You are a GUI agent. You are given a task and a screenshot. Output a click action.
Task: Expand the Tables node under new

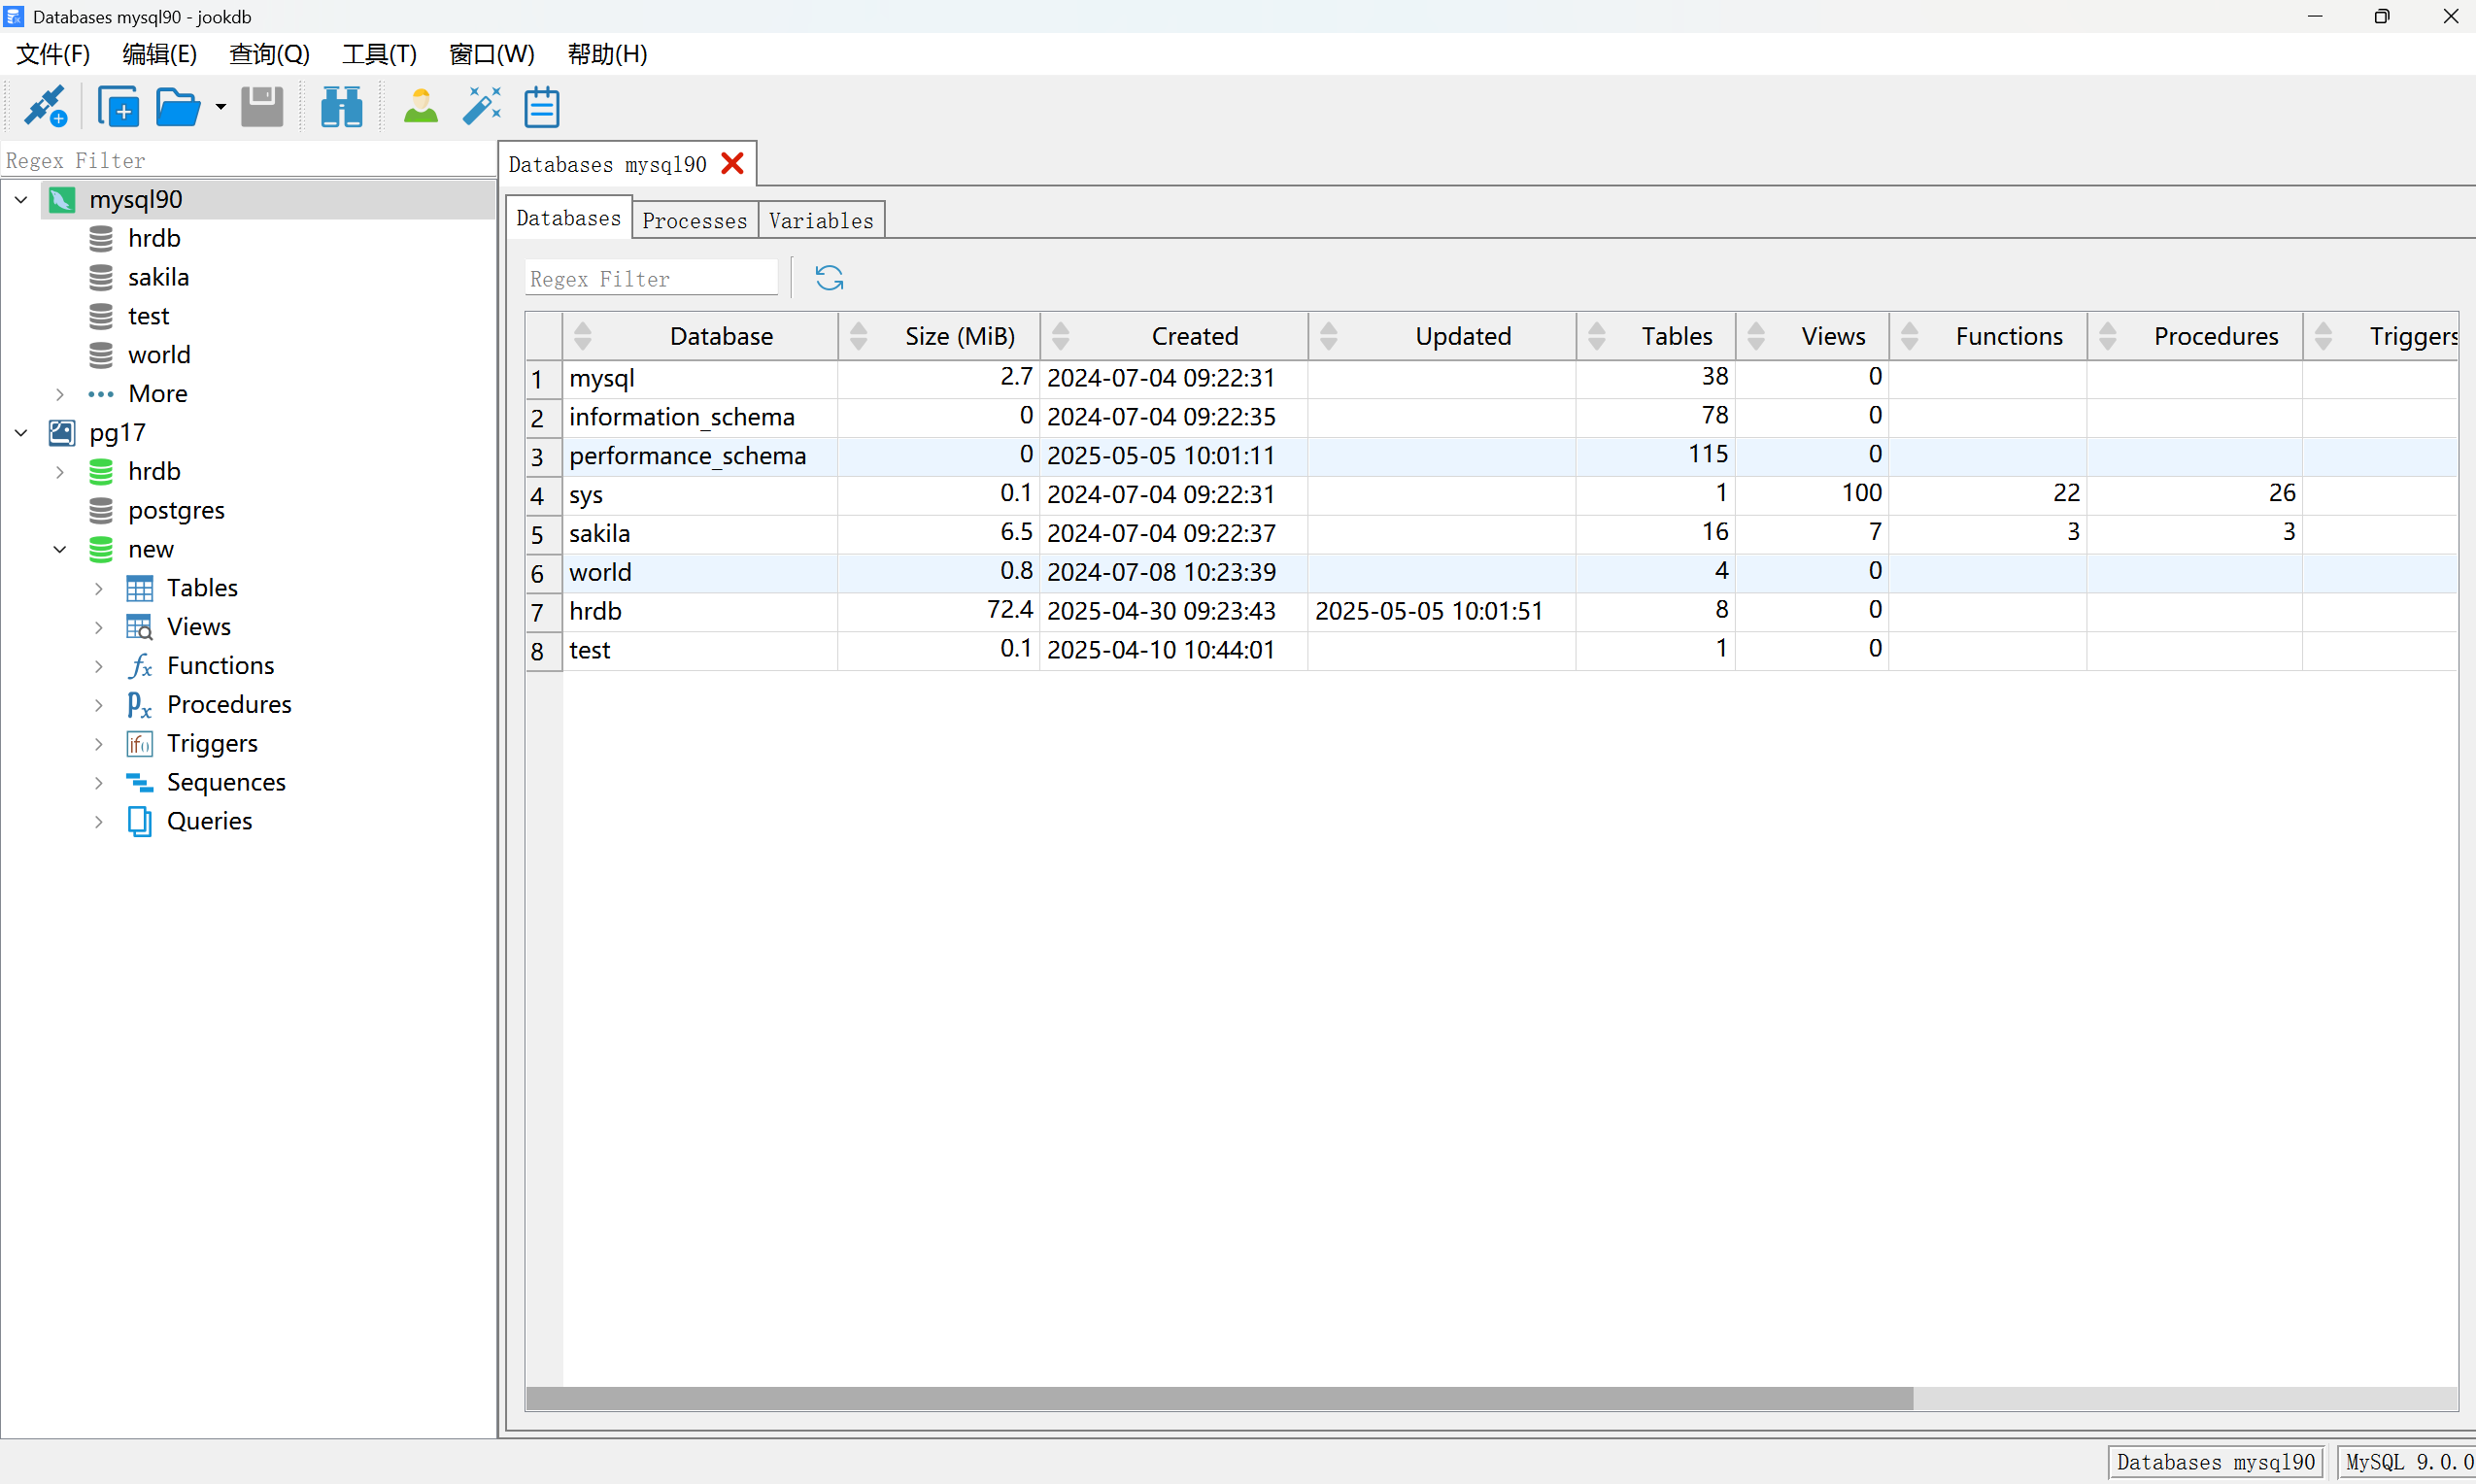99,588
